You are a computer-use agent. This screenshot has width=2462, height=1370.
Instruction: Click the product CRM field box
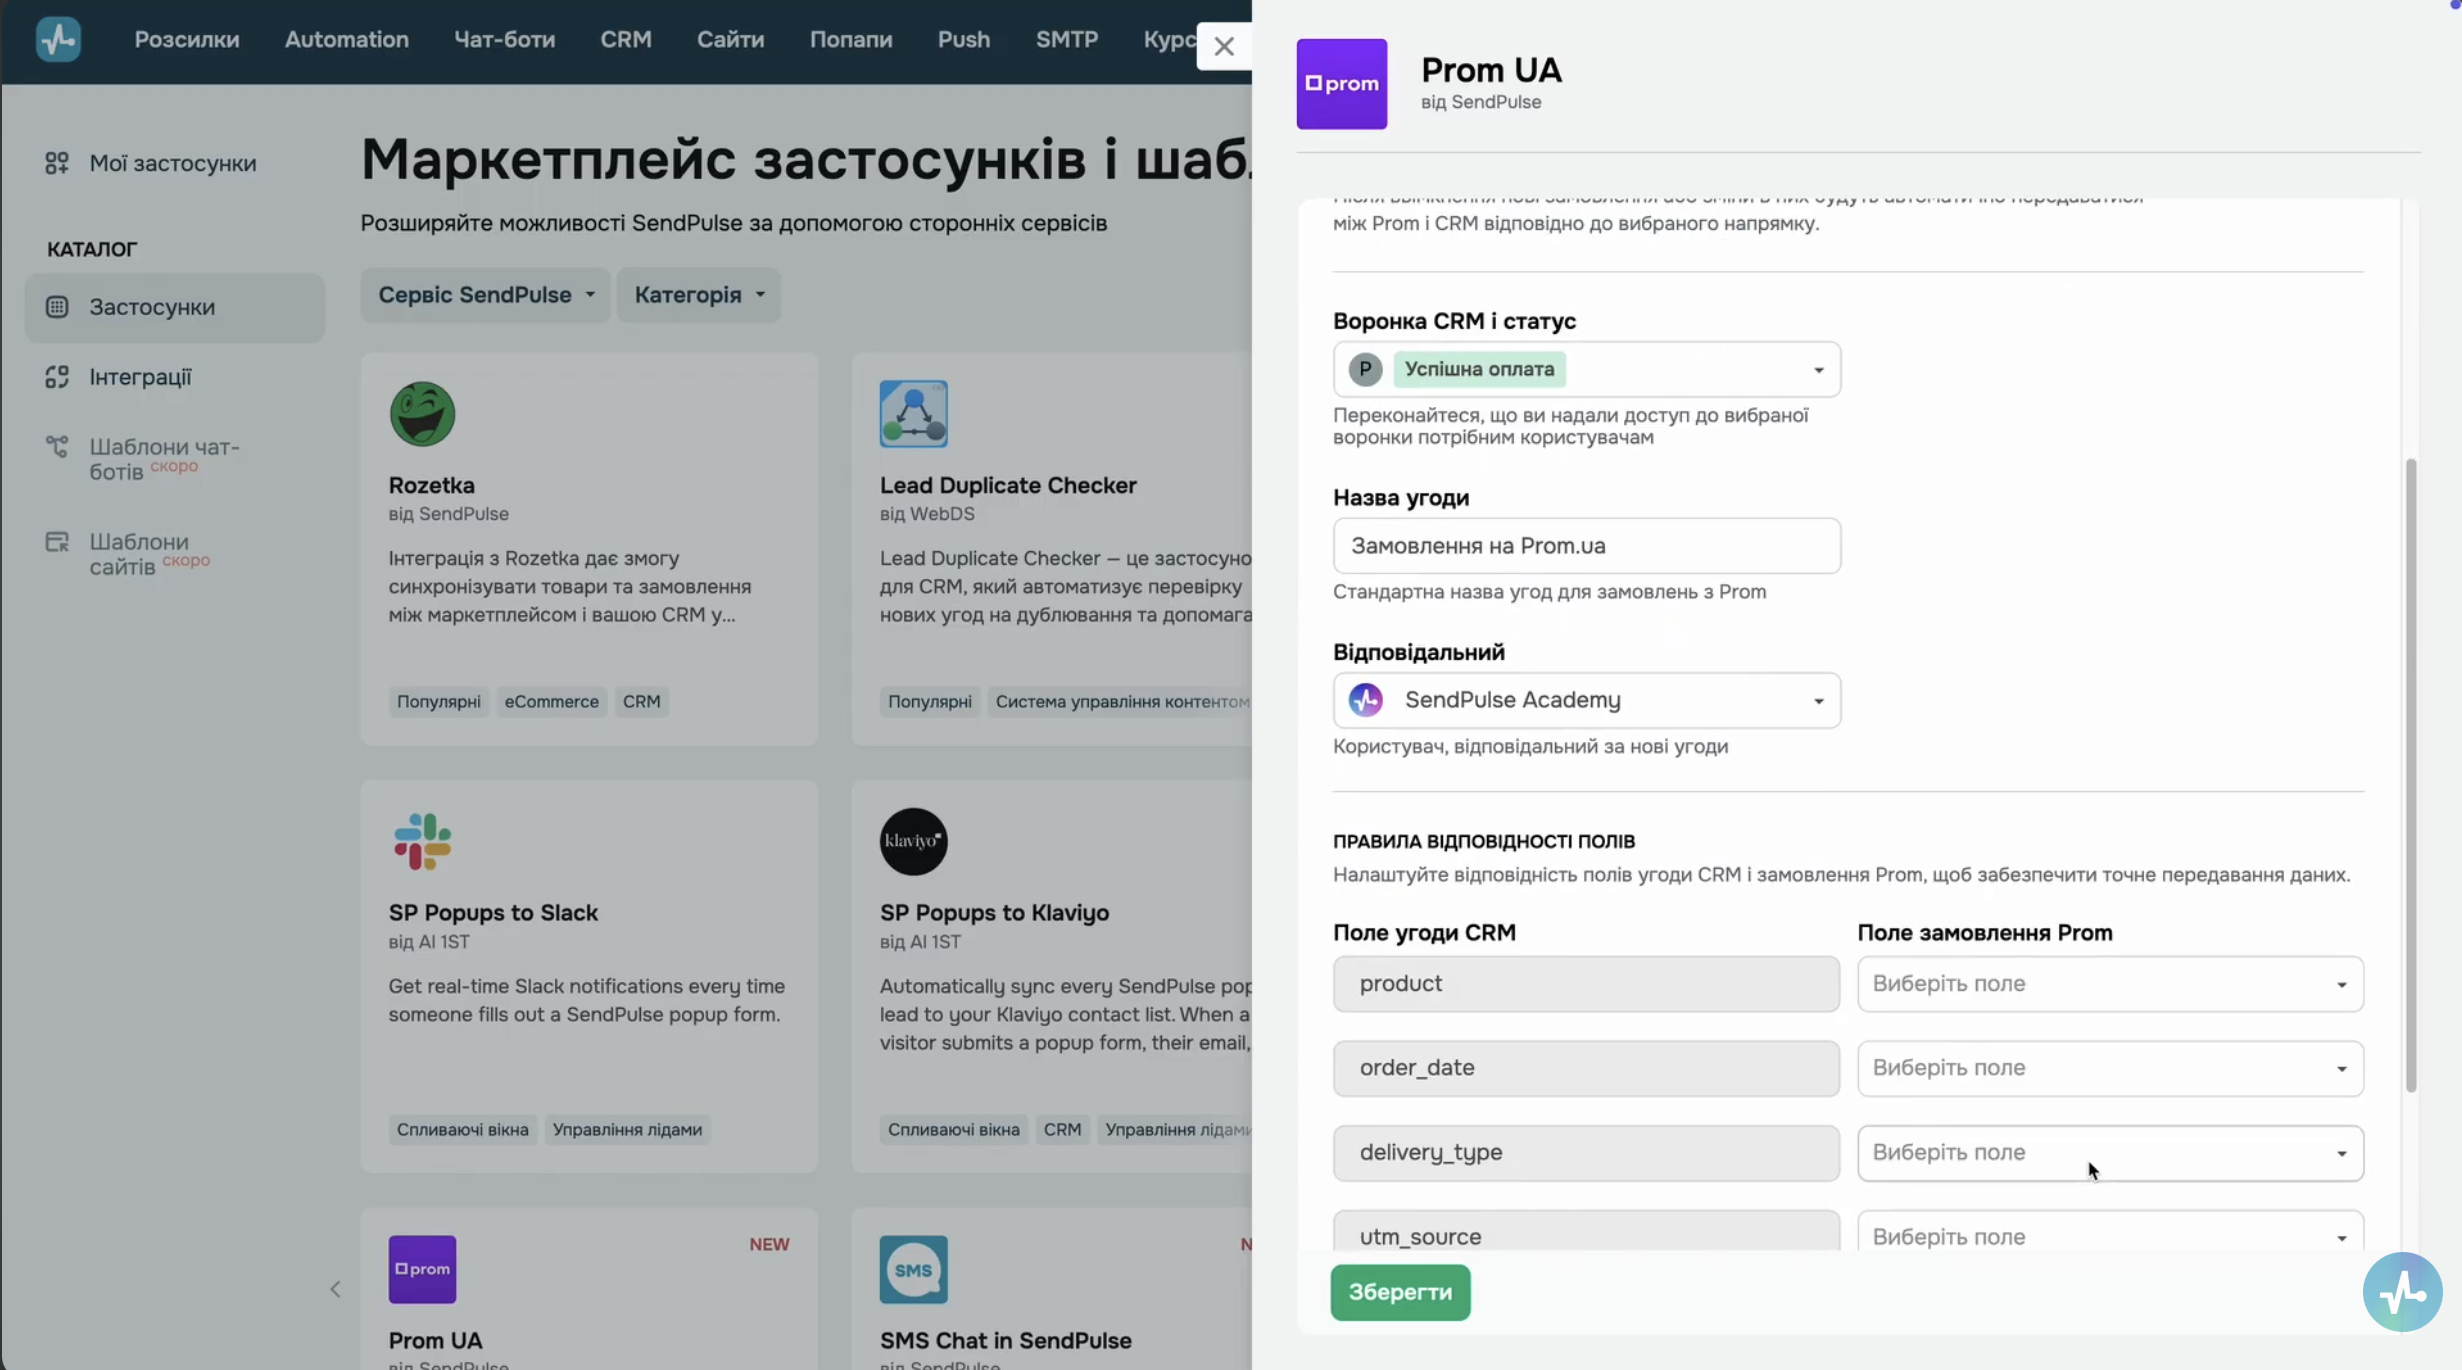click(1585, 984)
